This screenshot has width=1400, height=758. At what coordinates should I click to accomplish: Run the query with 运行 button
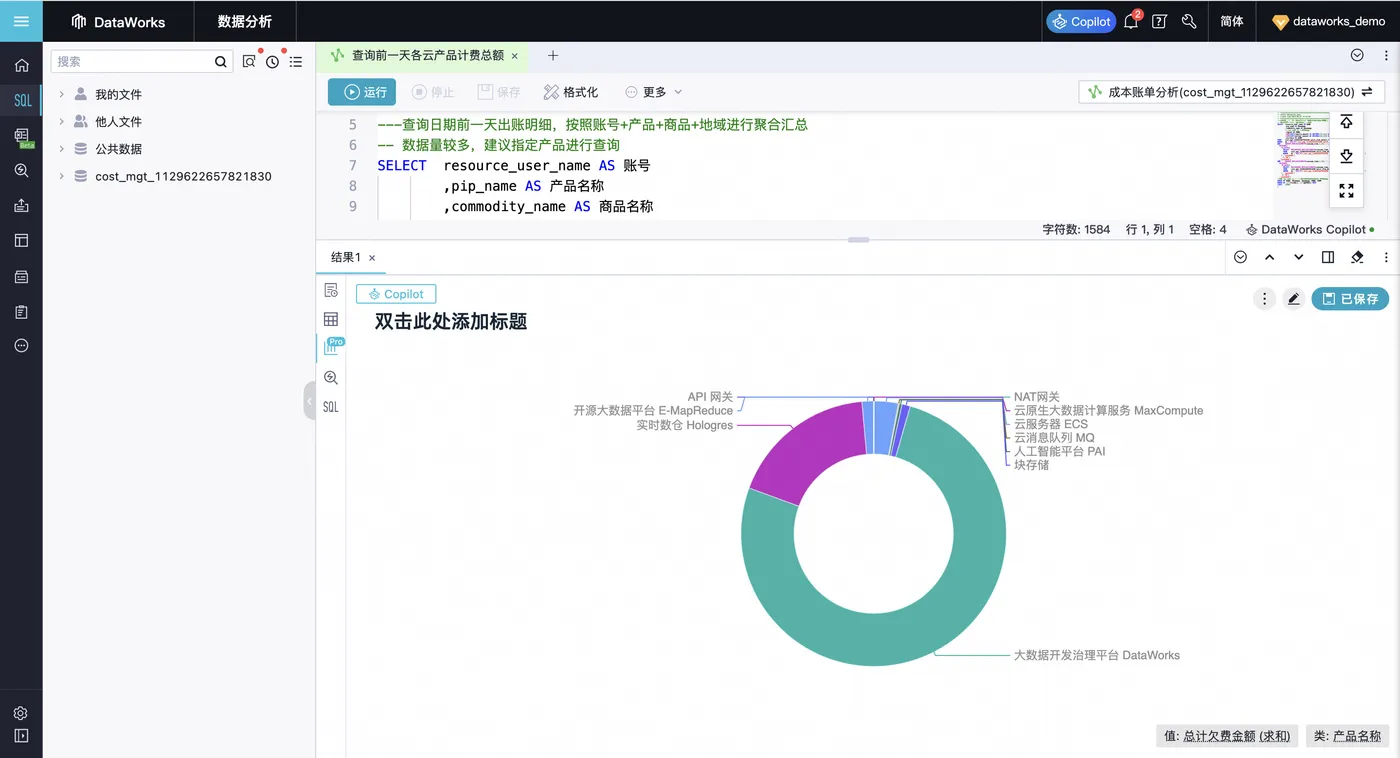click(x=362, y=92)
